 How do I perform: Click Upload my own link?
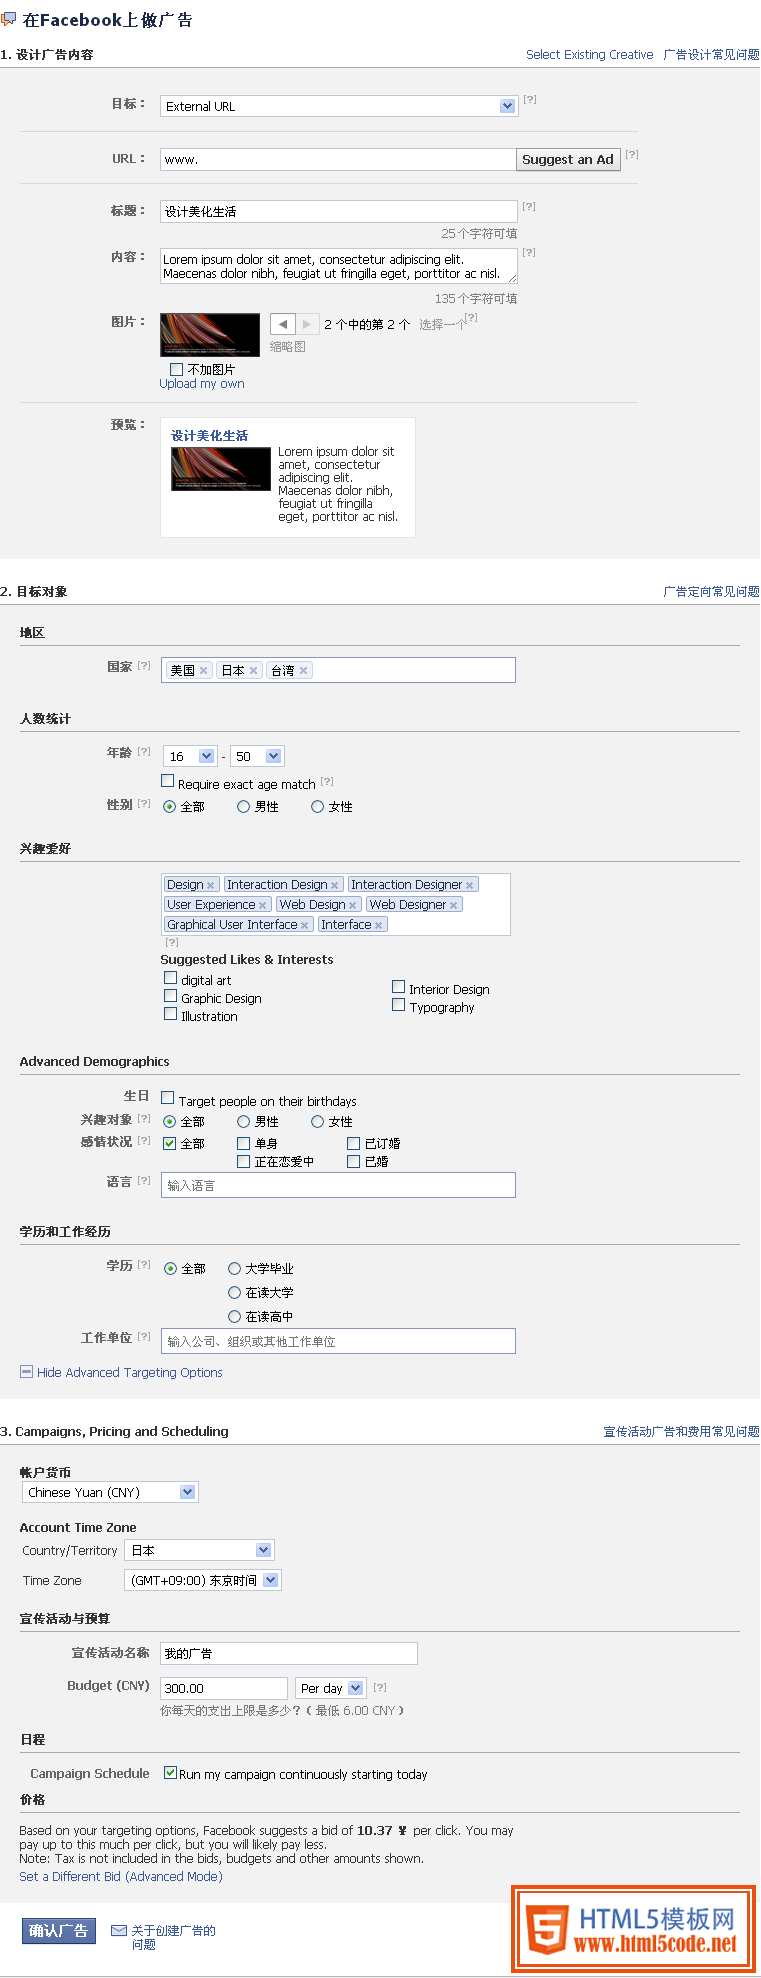pos(202,384)
